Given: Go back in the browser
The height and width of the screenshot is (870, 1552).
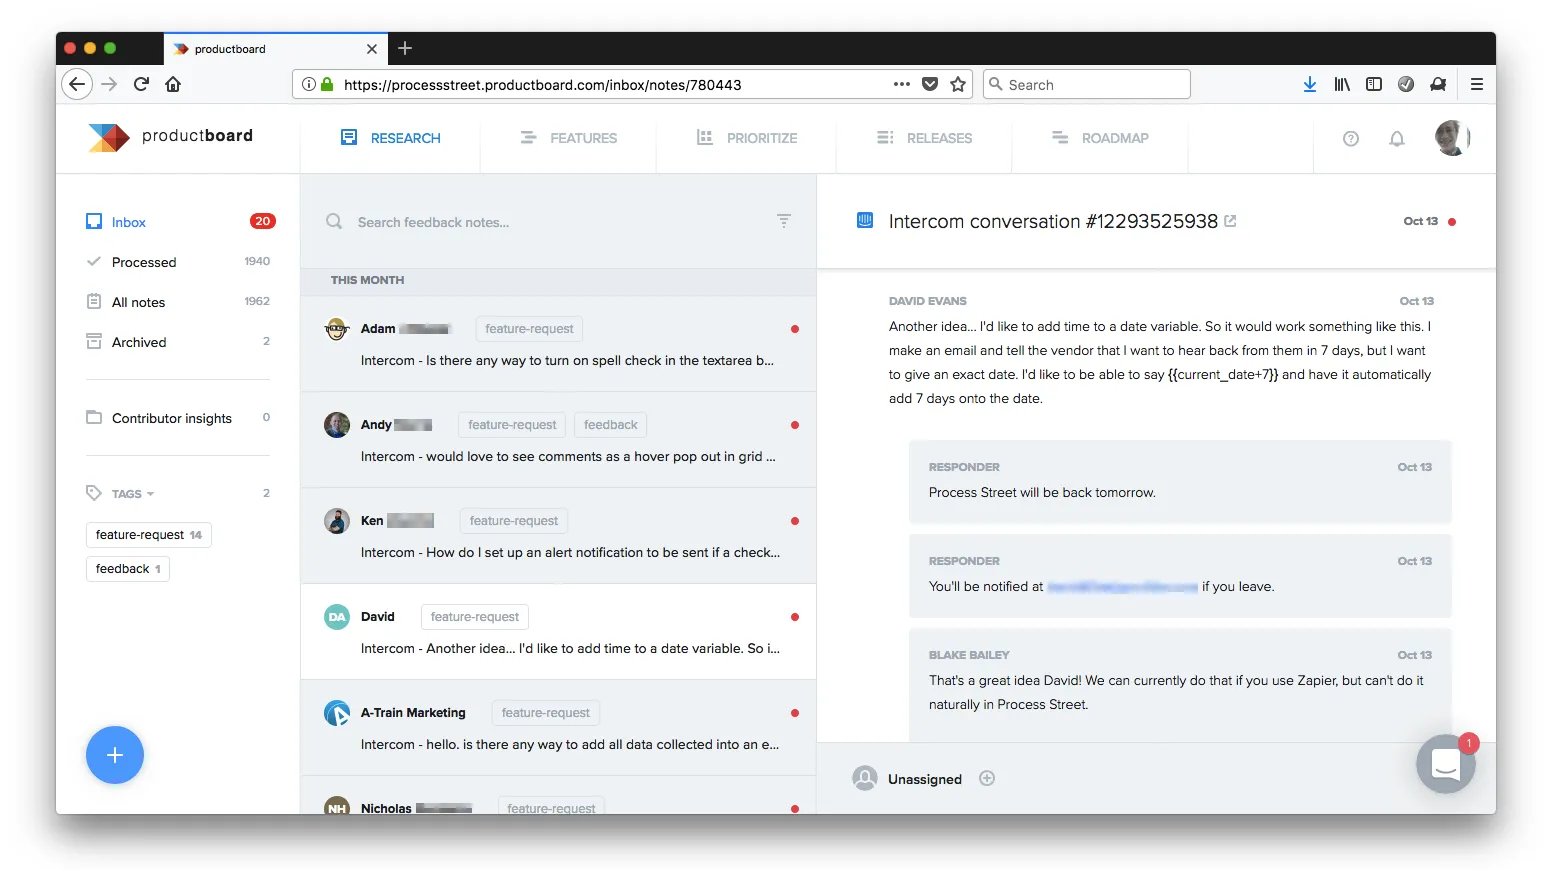Looking at the screenshot, I should (x=77, y=84).
